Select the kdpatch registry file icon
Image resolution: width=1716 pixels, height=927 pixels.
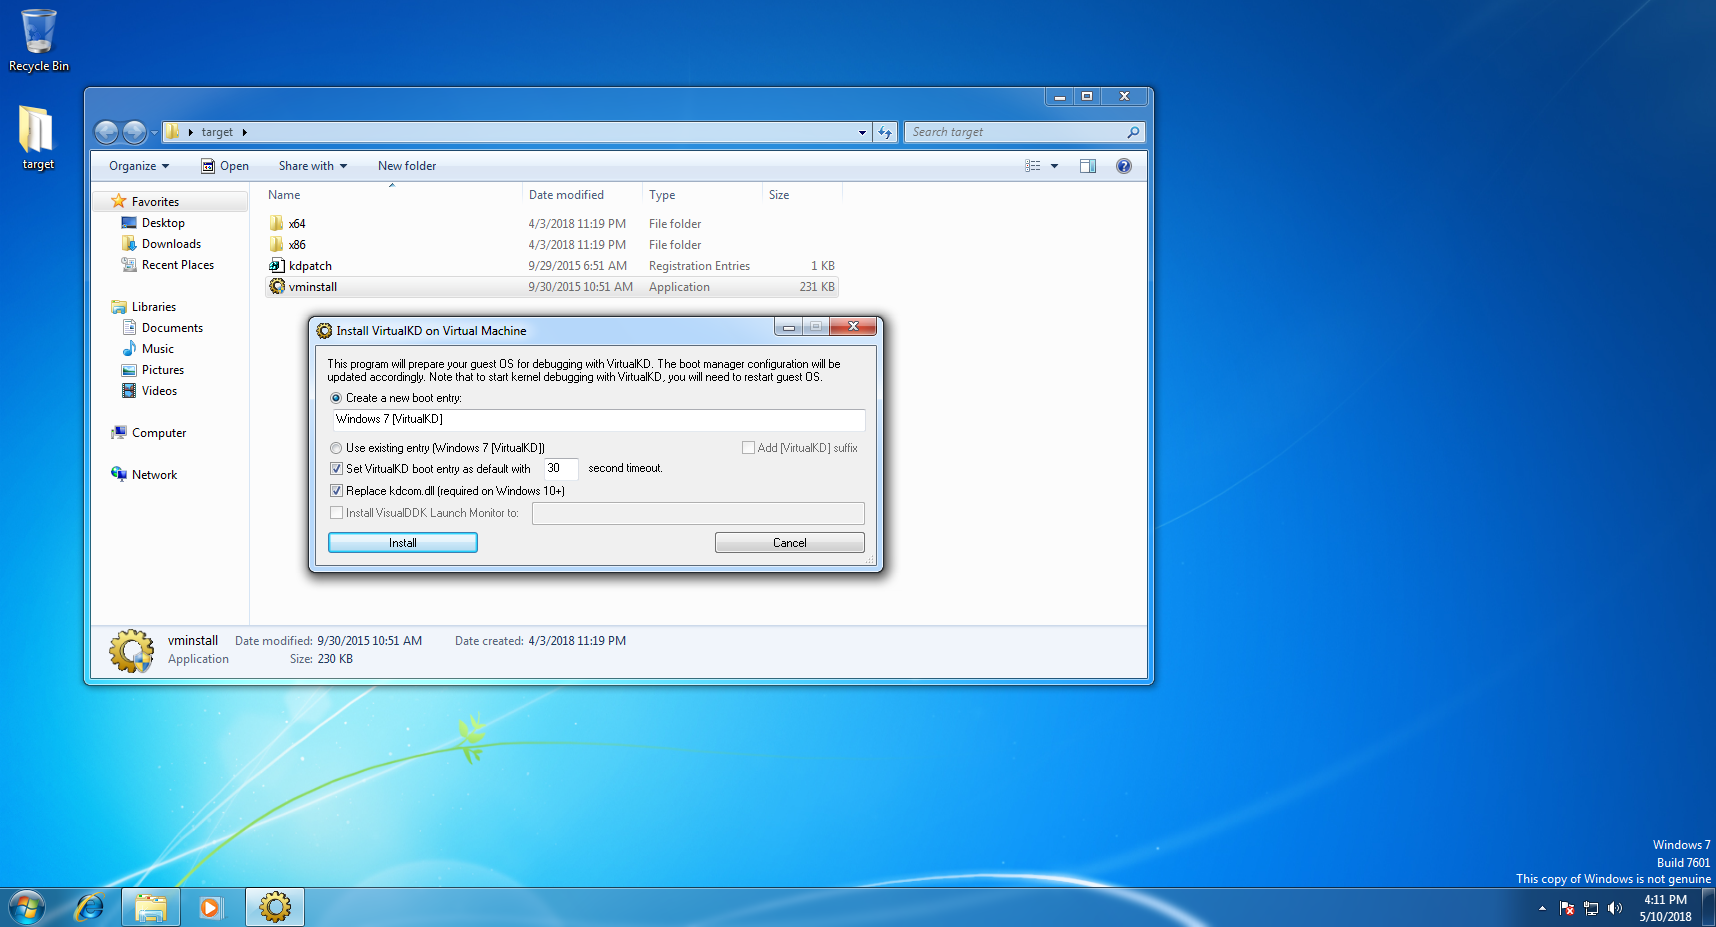tap(277, 265)
